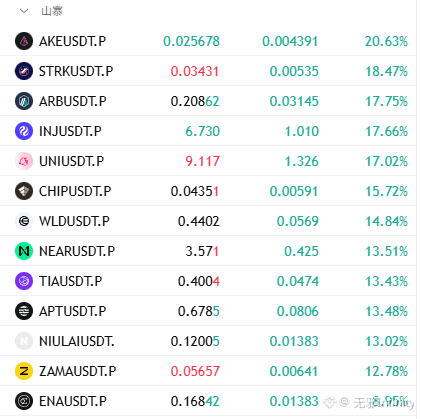Click the green NEARUSDT.P icon
Image resolution: width=422 pixels, height=419 pixels.
(24, 251)
